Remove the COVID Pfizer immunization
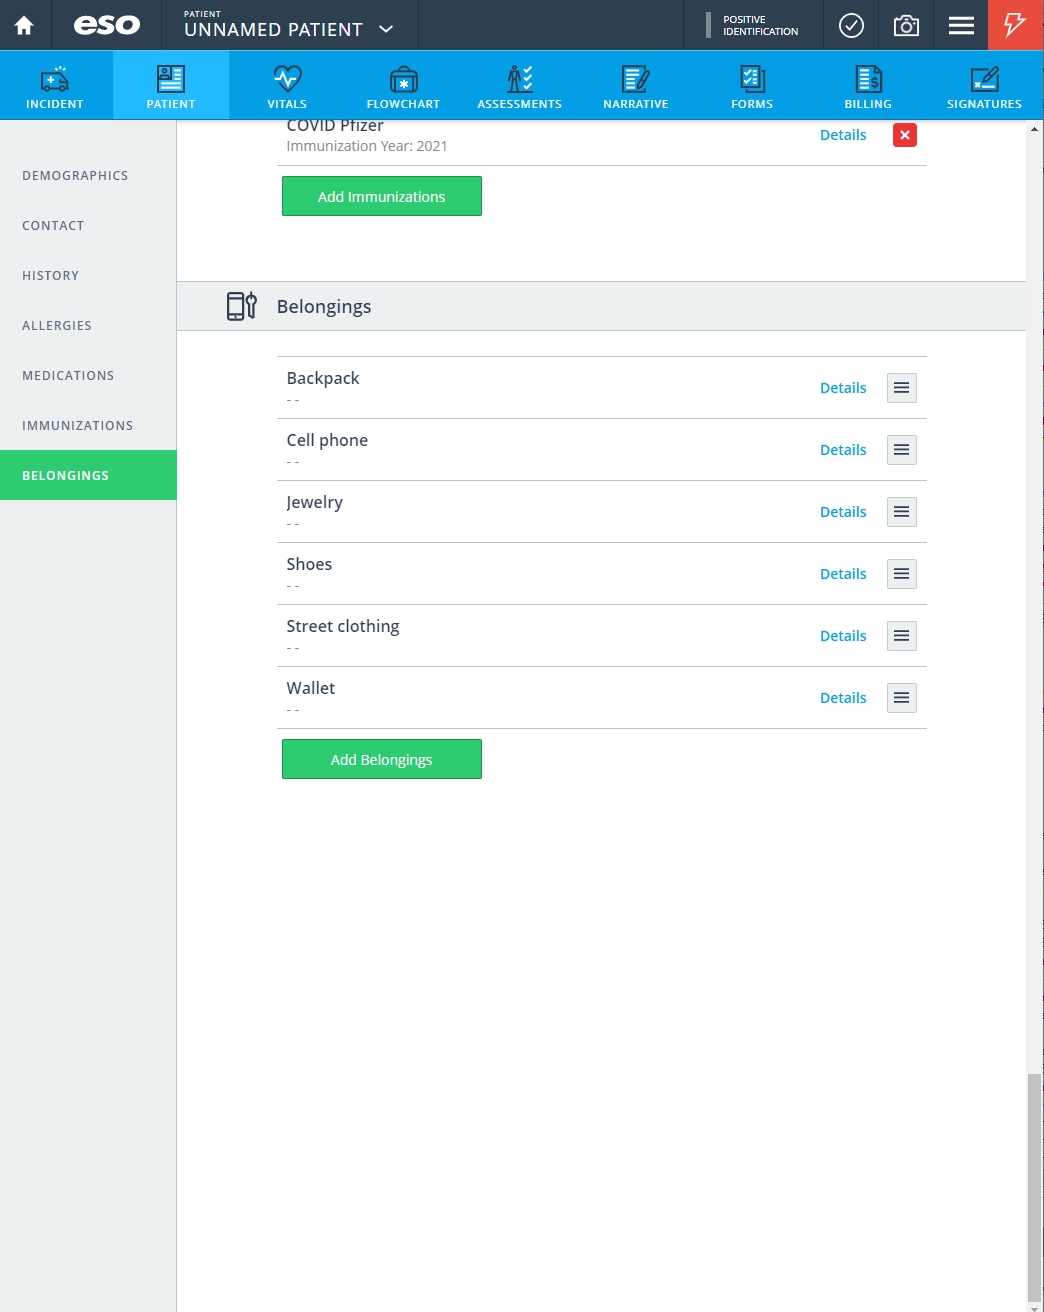This screenshot has height=1312, width=1044. click(904, 135)
